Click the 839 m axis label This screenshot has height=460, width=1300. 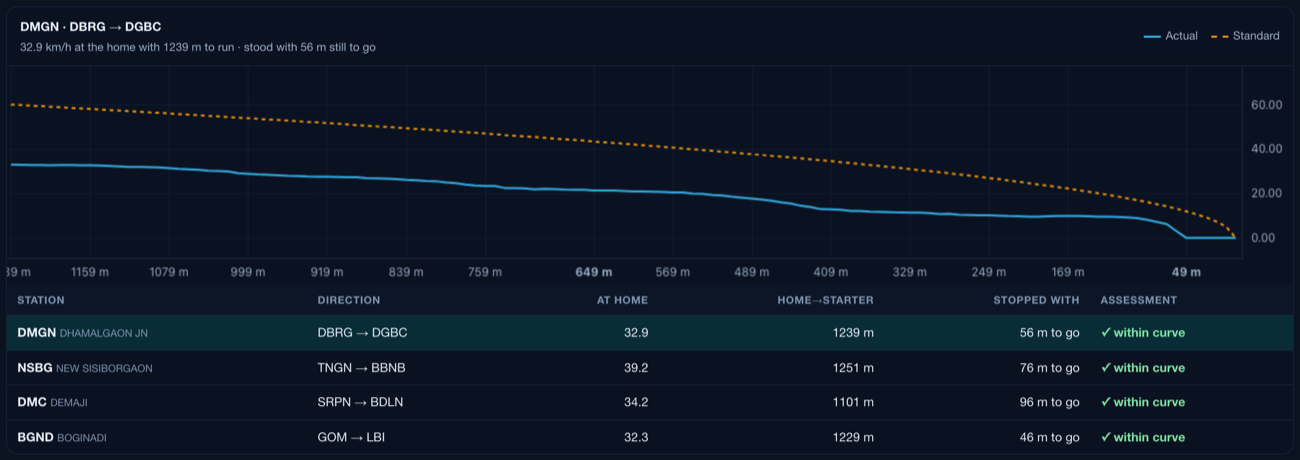[406, 272]
